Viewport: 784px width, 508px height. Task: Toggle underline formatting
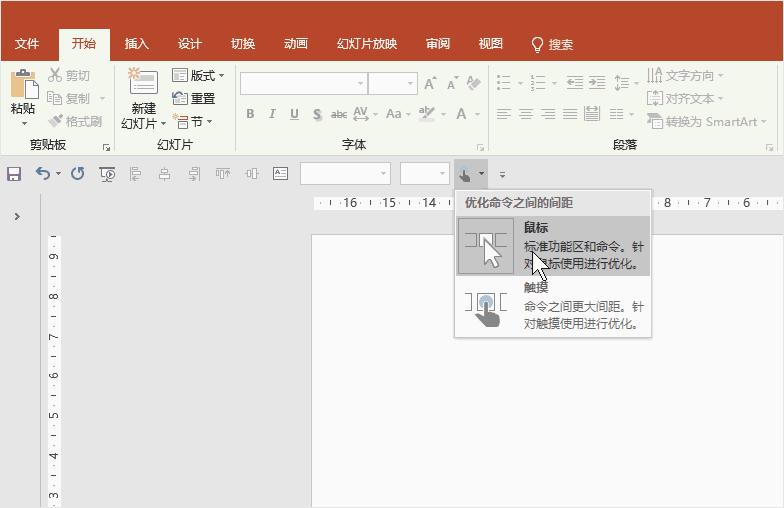[294, 114]
